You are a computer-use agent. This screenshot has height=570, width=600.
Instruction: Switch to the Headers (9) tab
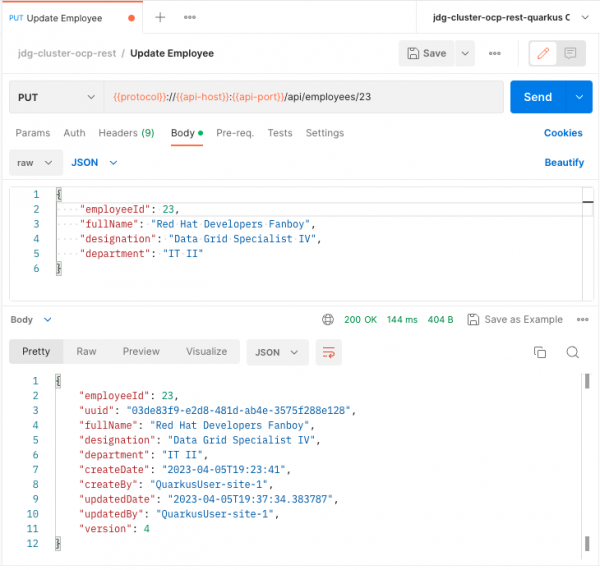point(125,133)
